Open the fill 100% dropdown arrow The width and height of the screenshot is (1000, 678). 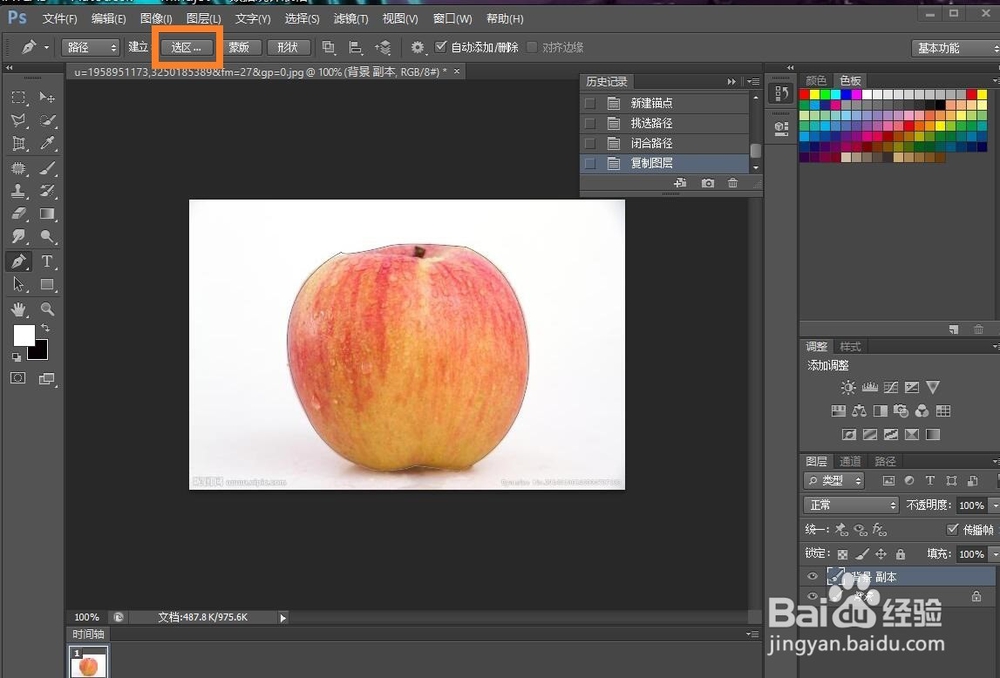click(994, 554)
